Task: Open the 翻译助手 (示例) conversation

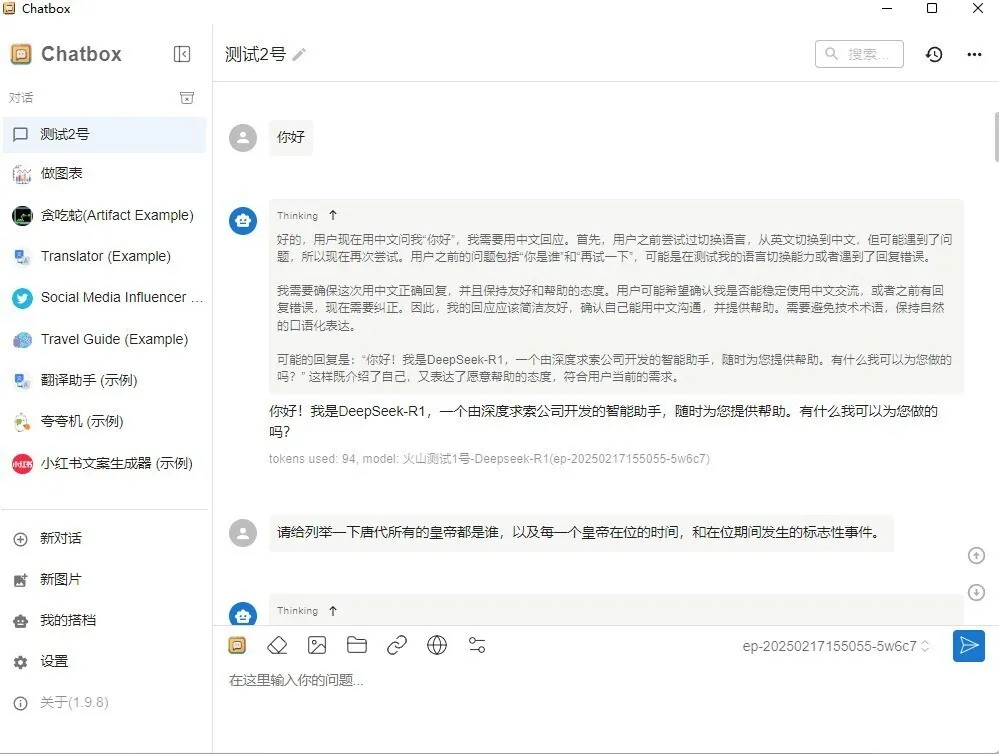Action: pos(104,381)
